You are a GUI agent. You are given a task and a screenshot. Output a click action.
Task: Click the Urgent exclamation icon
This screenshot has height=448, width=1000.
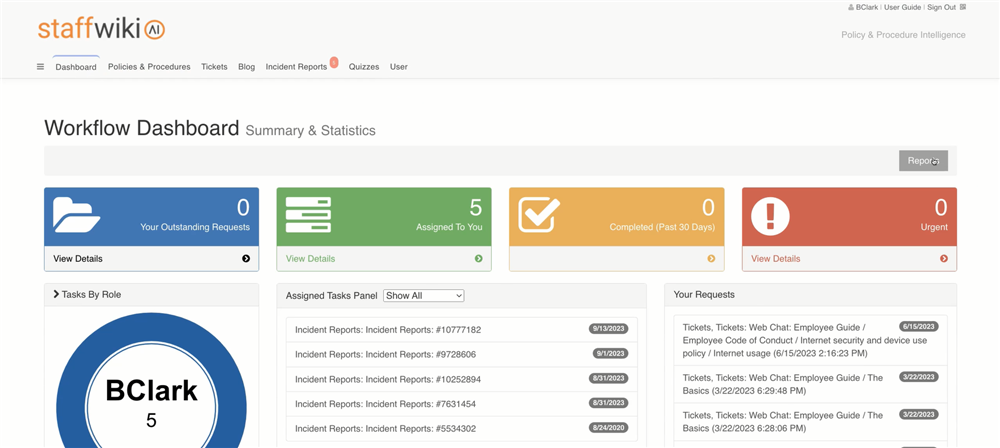[x=770, y=215]
